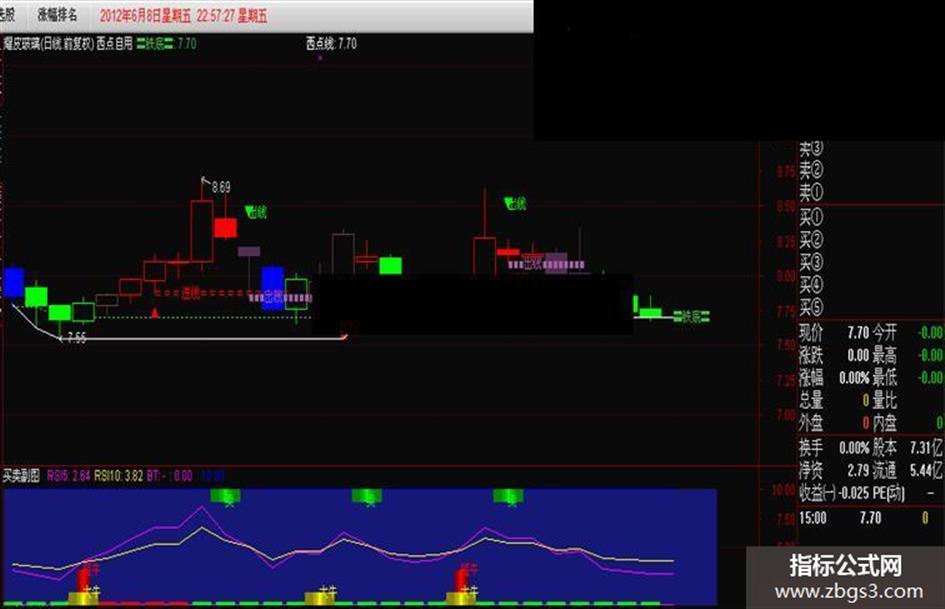Click the 量比 label

point(884,400)
